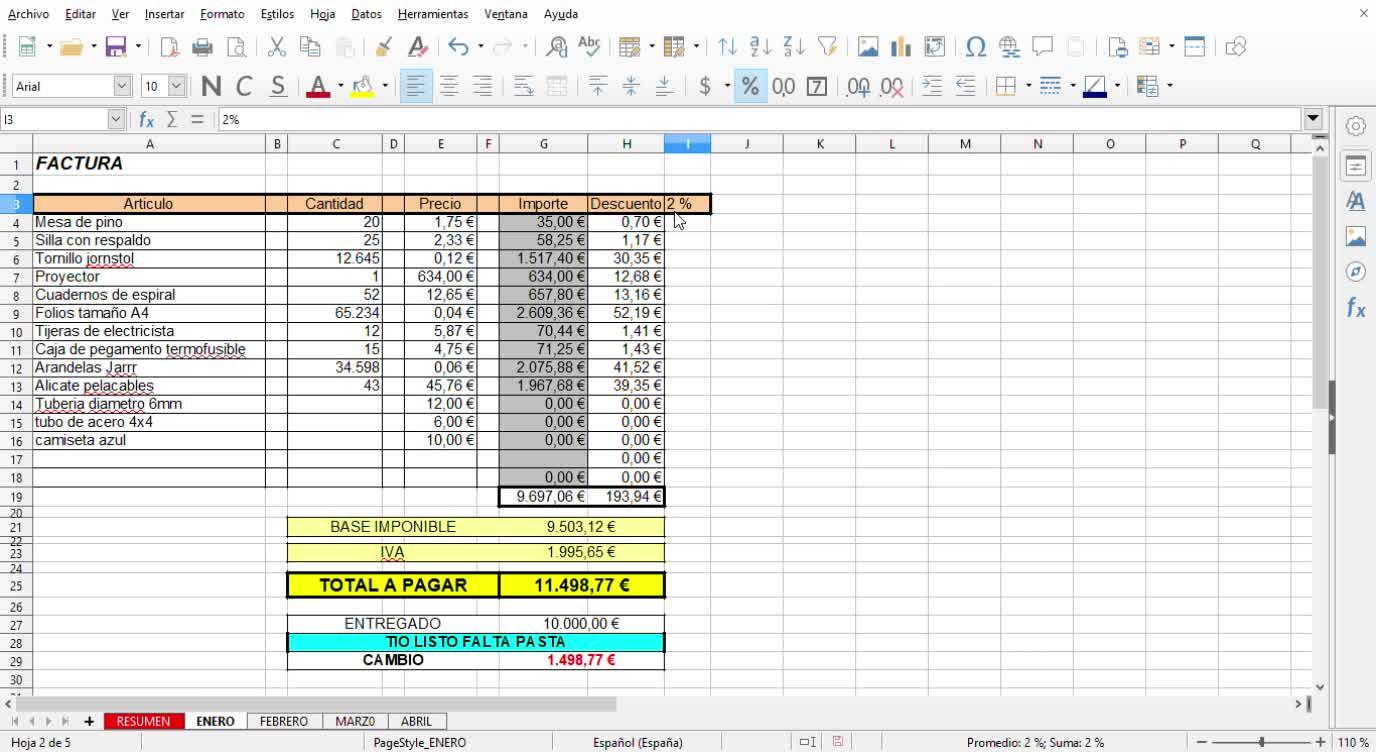
Task: Remove a decimal place
Action: coord(892,86)
